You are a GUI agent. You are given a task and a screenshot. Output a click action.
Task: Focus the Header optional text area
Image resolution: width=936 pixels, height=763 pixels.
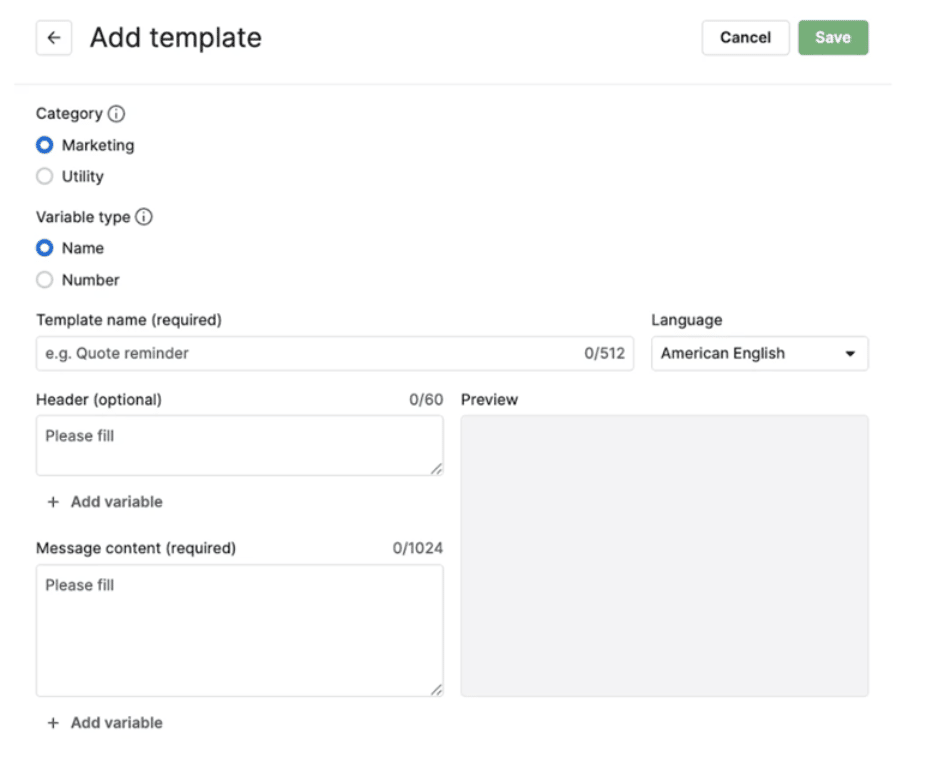click(x=239, y=446)
